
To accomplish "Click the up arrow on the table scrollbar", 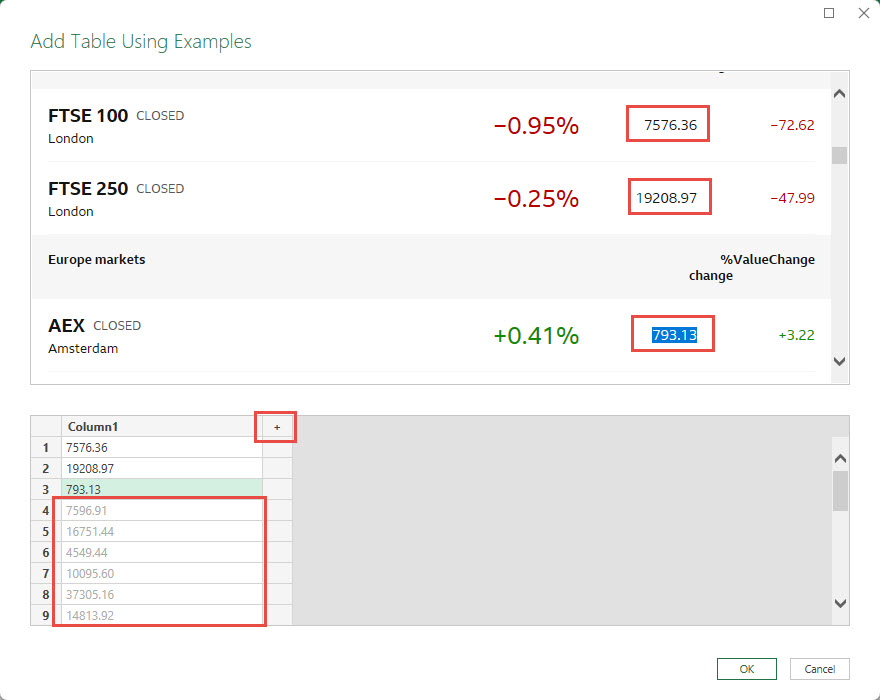I will coord(841,456).
